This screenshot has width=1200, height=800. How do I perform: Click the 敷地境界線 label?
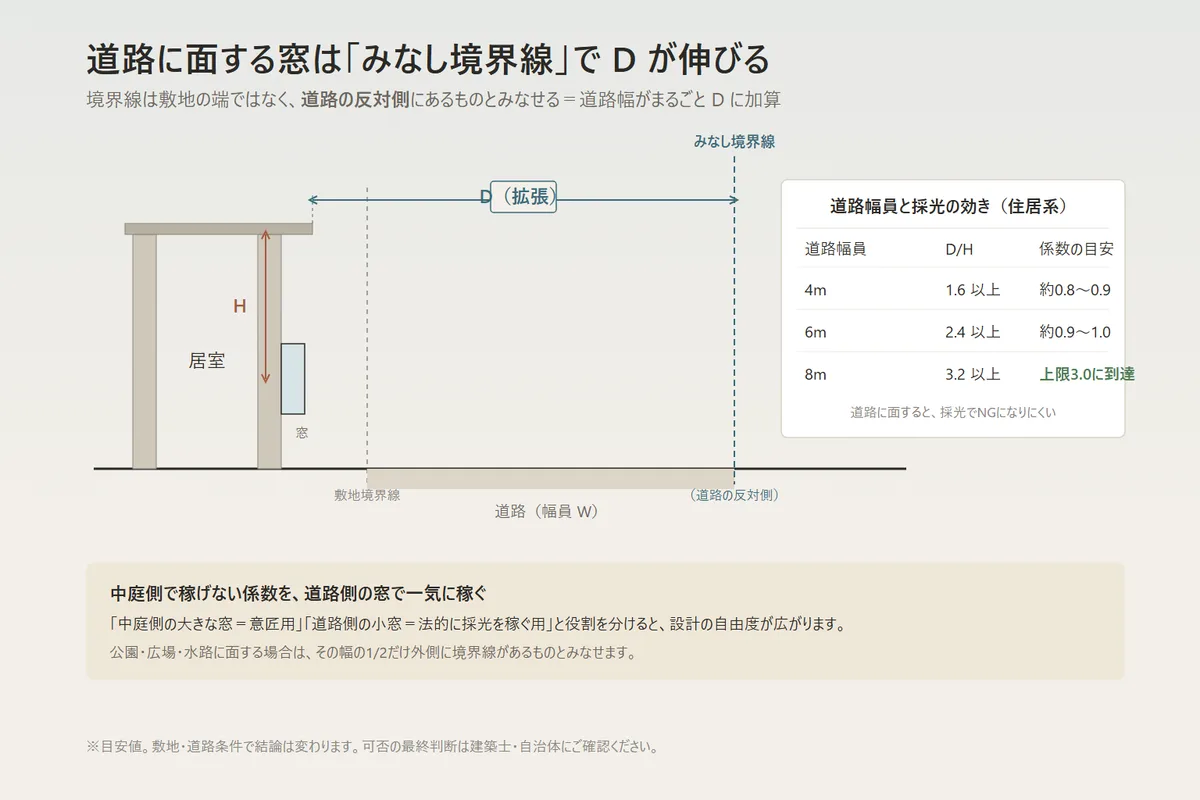[x=367, y=495]
